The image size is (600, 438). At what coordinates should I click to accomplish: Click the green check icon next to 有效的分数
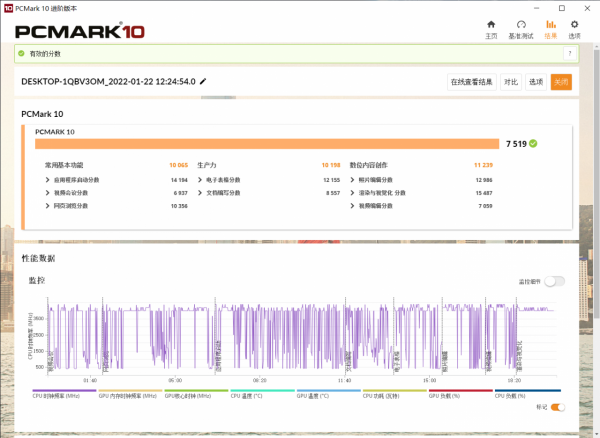[x=23, y=52]
